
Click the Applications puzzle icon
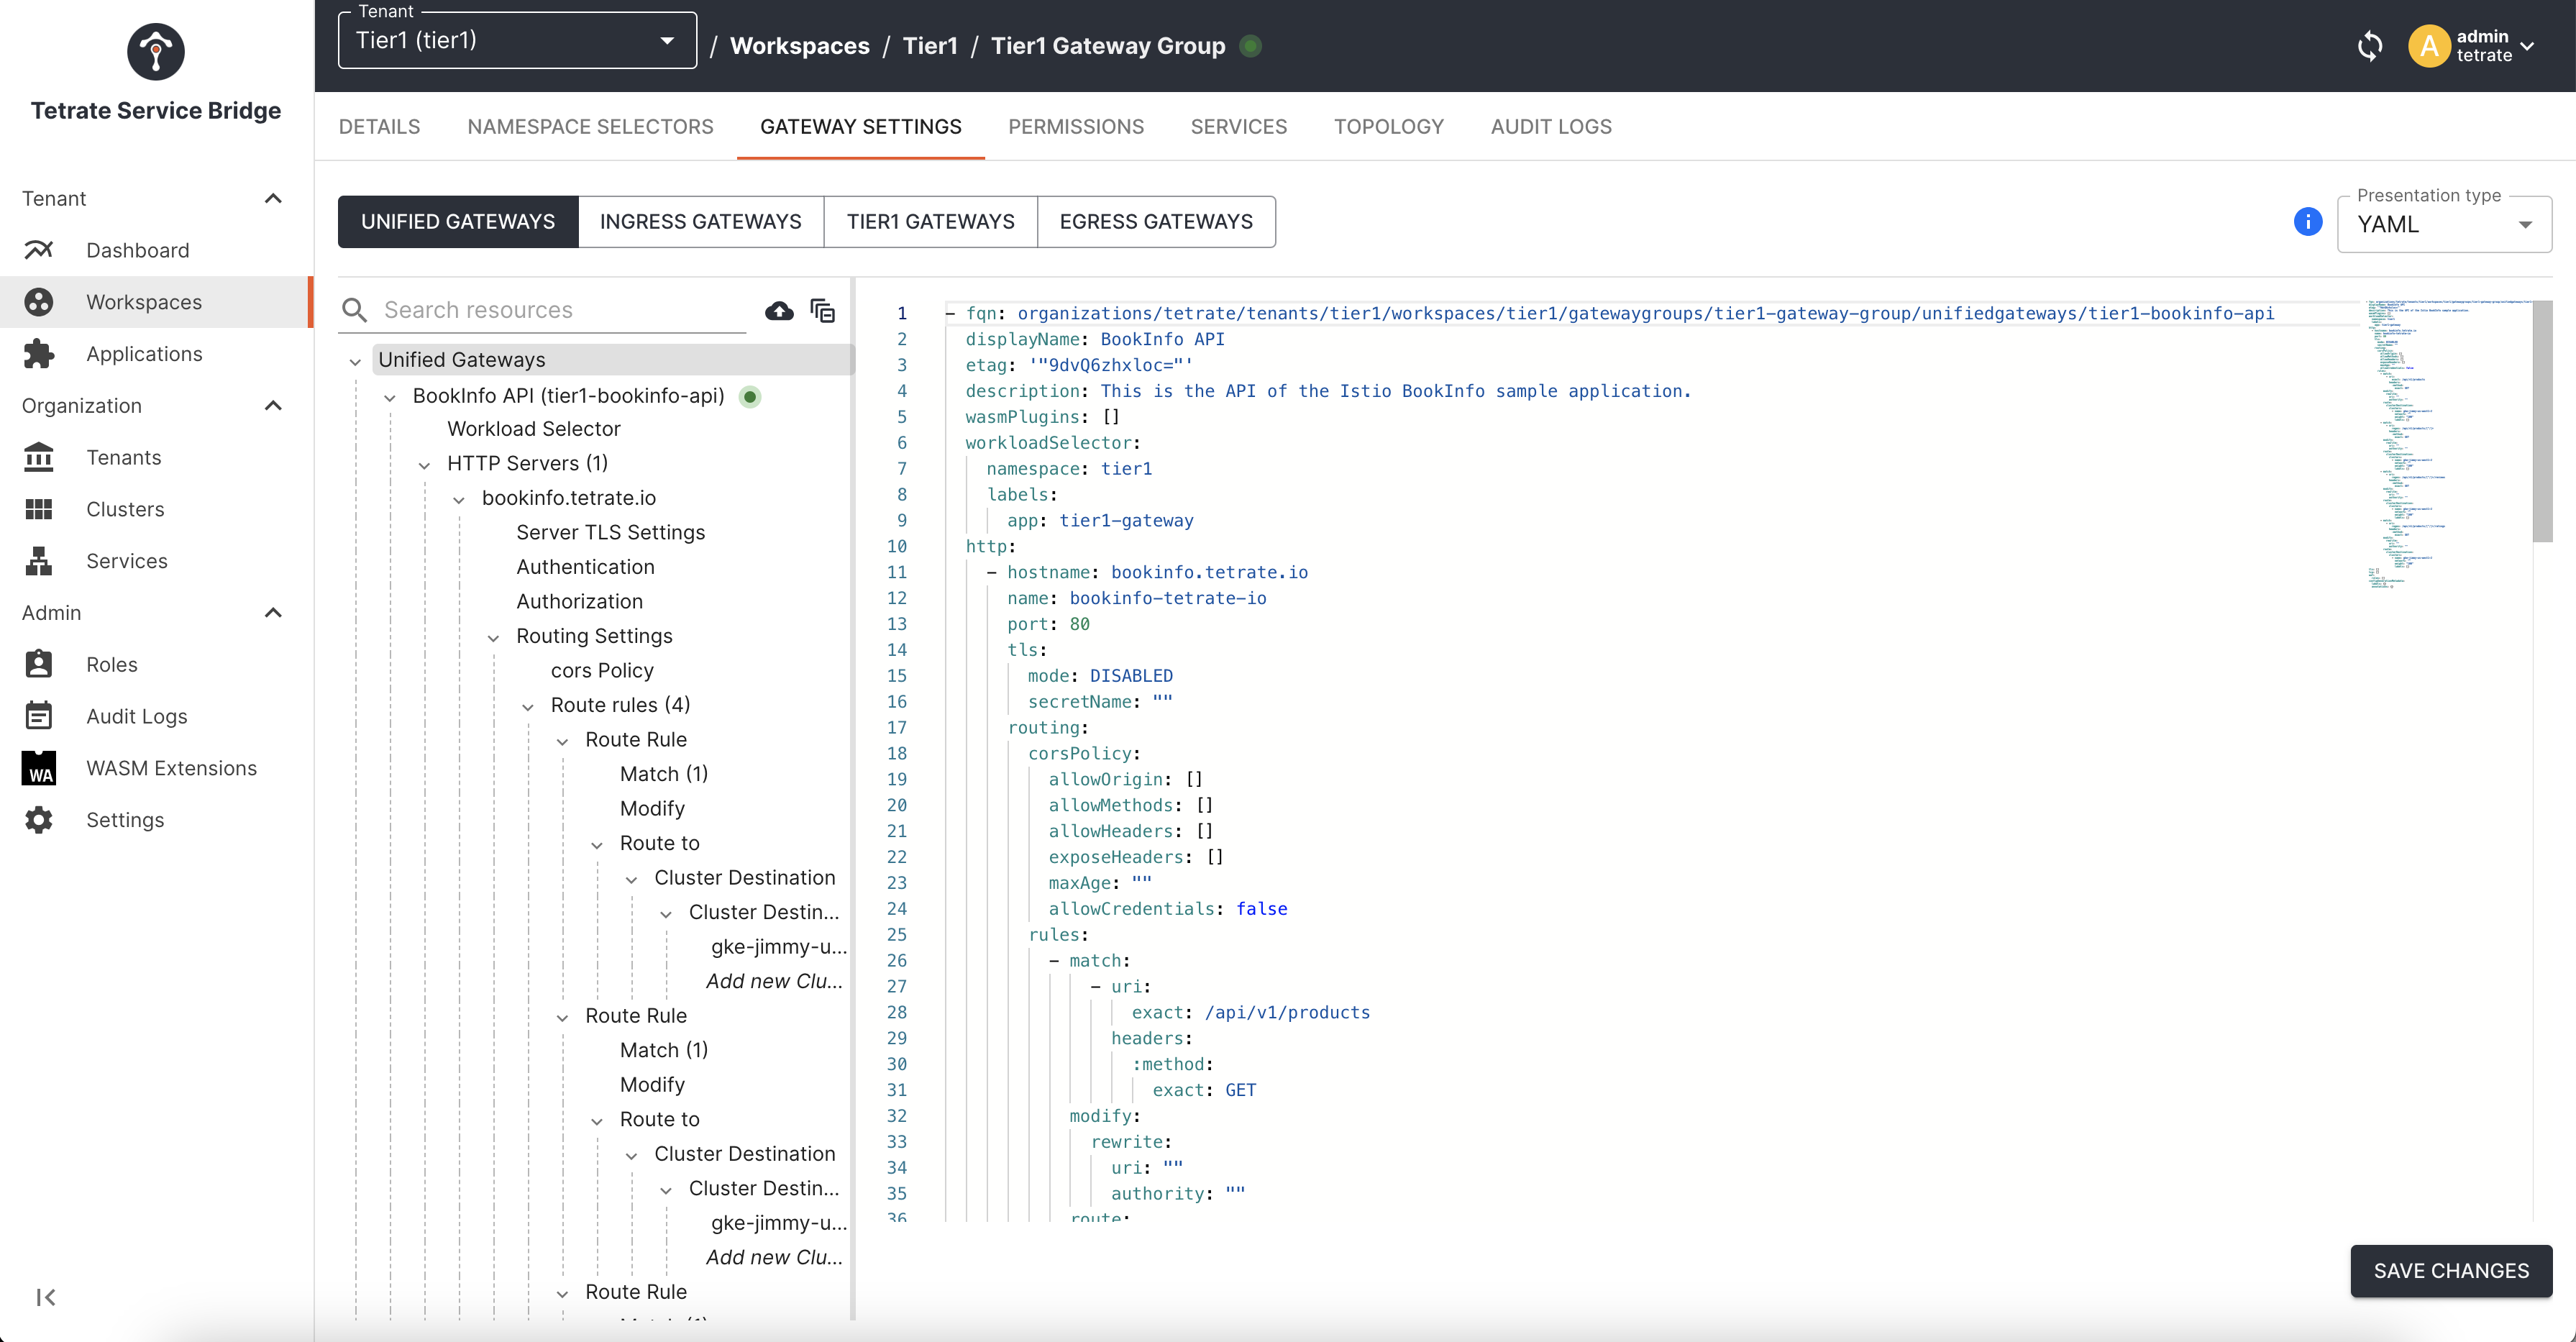[x=39, y=354]
